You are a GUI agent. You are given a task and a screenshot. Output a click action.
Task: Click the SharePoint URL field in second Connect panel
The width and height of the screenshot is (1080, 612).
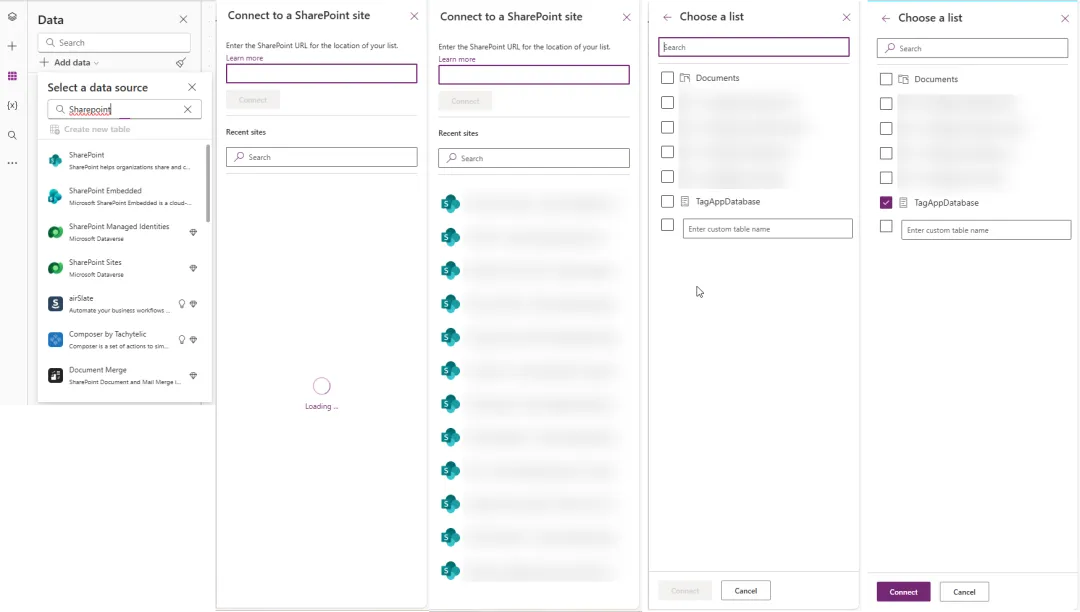tap(534, 75)
